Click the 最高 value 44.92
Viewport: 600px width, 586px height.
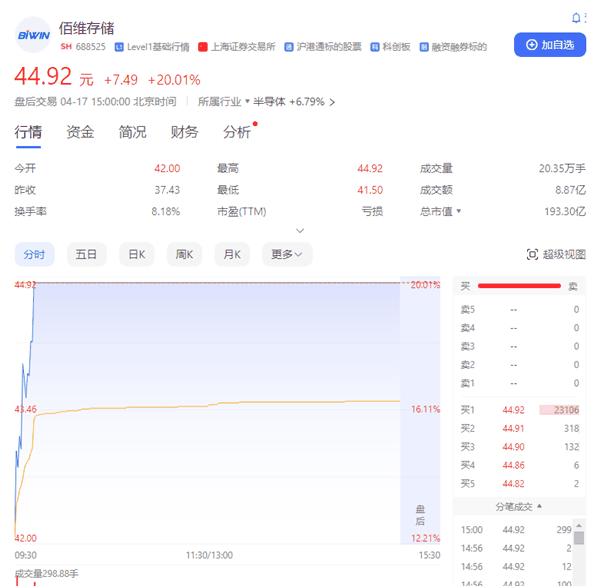[370, 168]
